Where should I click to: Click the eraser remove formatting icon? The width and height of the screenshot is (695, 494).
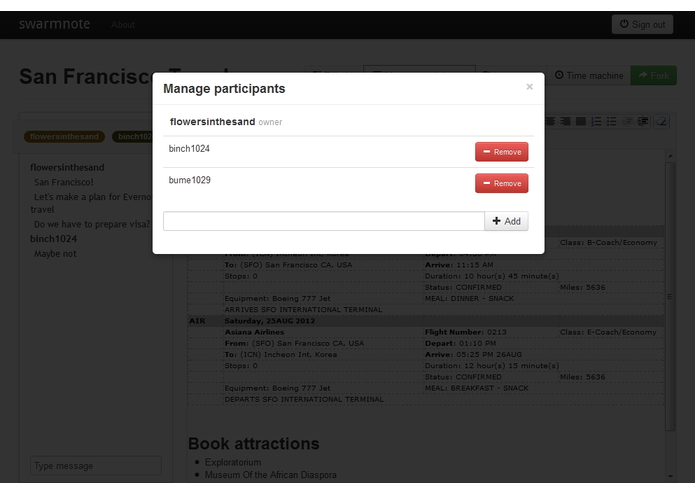coord(661,121)
